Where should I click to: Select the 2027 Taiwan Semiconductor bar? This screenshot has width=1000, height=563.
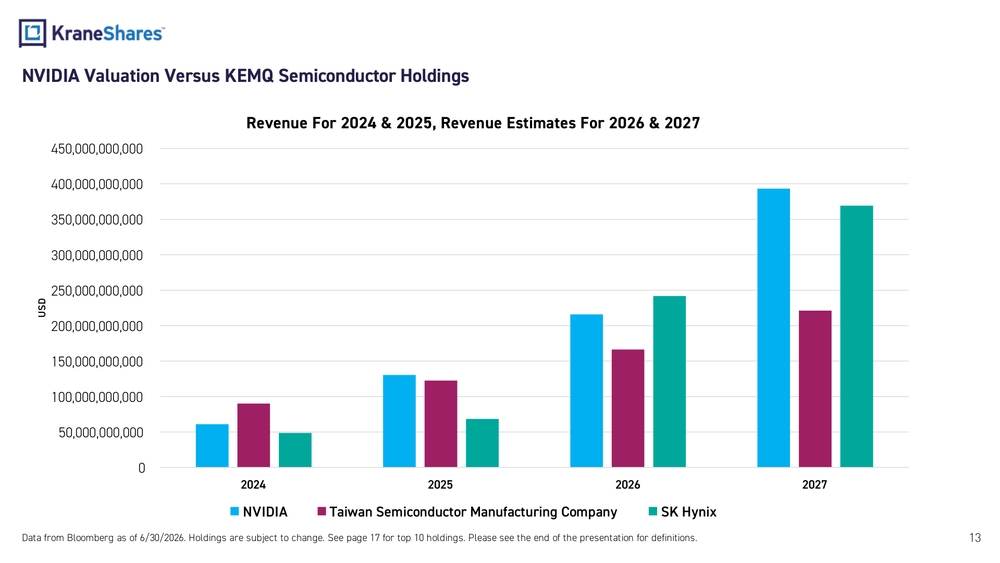point(815,389)
